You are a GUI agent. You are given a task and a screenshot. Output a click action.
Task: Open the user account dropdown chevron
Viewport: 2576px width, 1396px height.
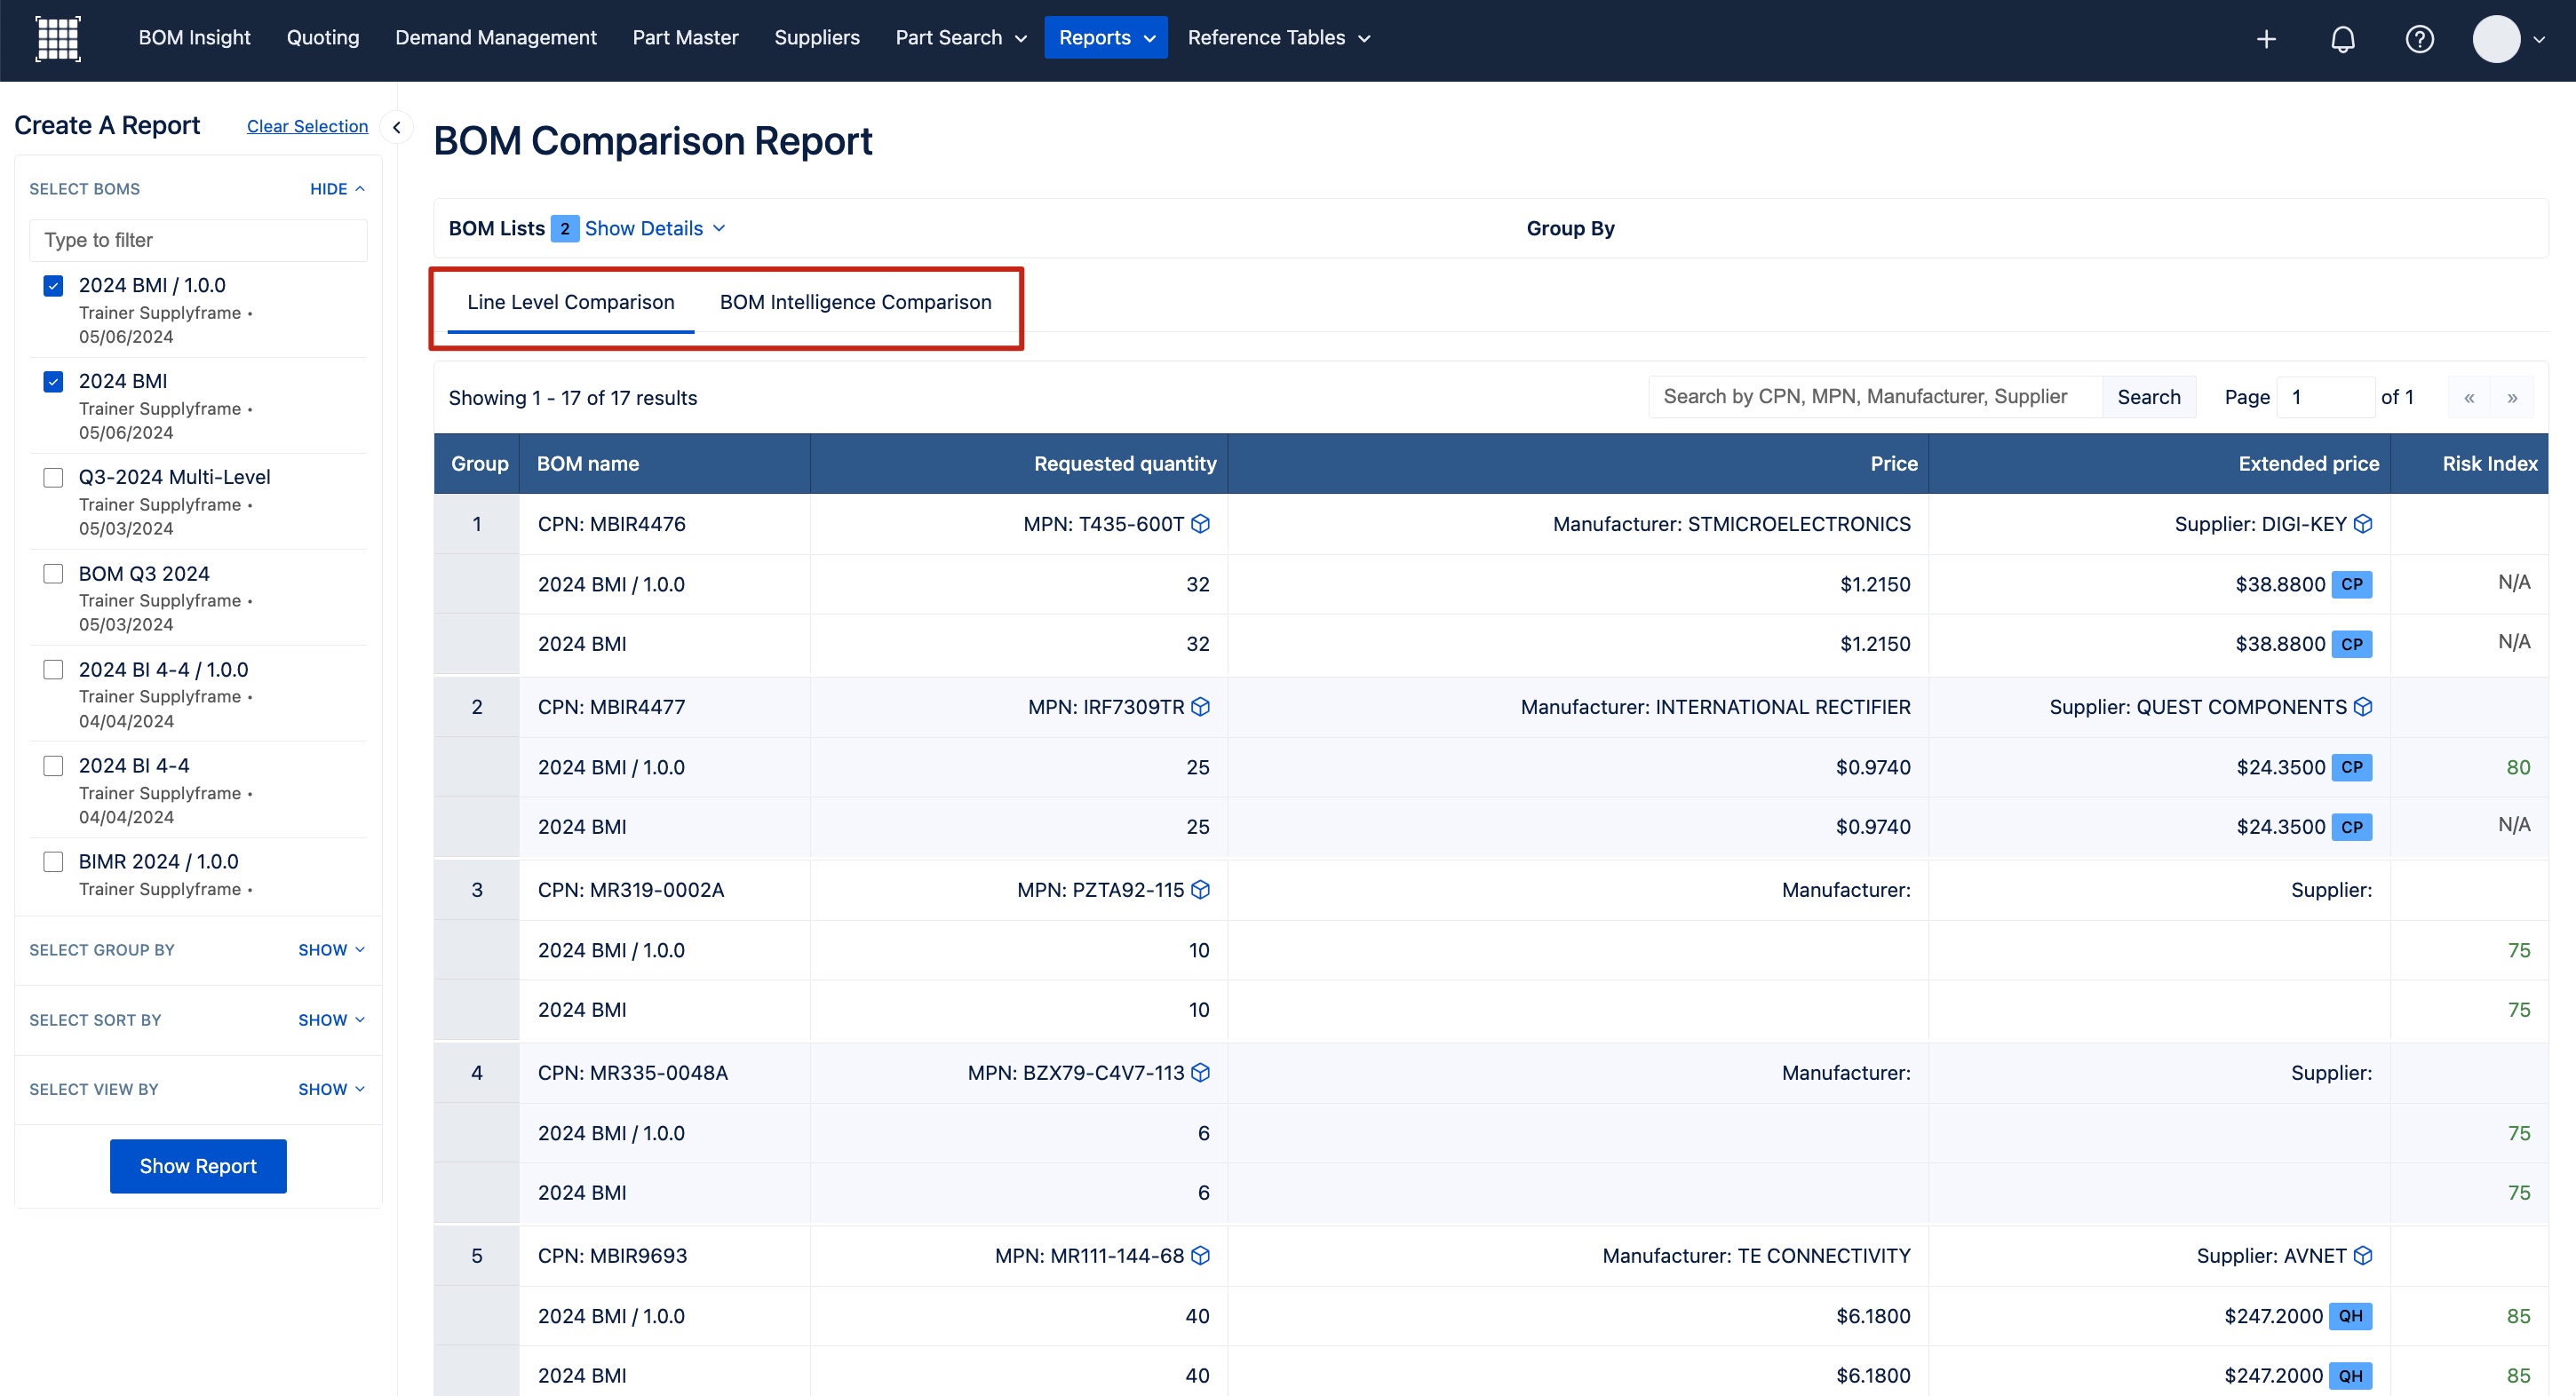(2539, 40)
